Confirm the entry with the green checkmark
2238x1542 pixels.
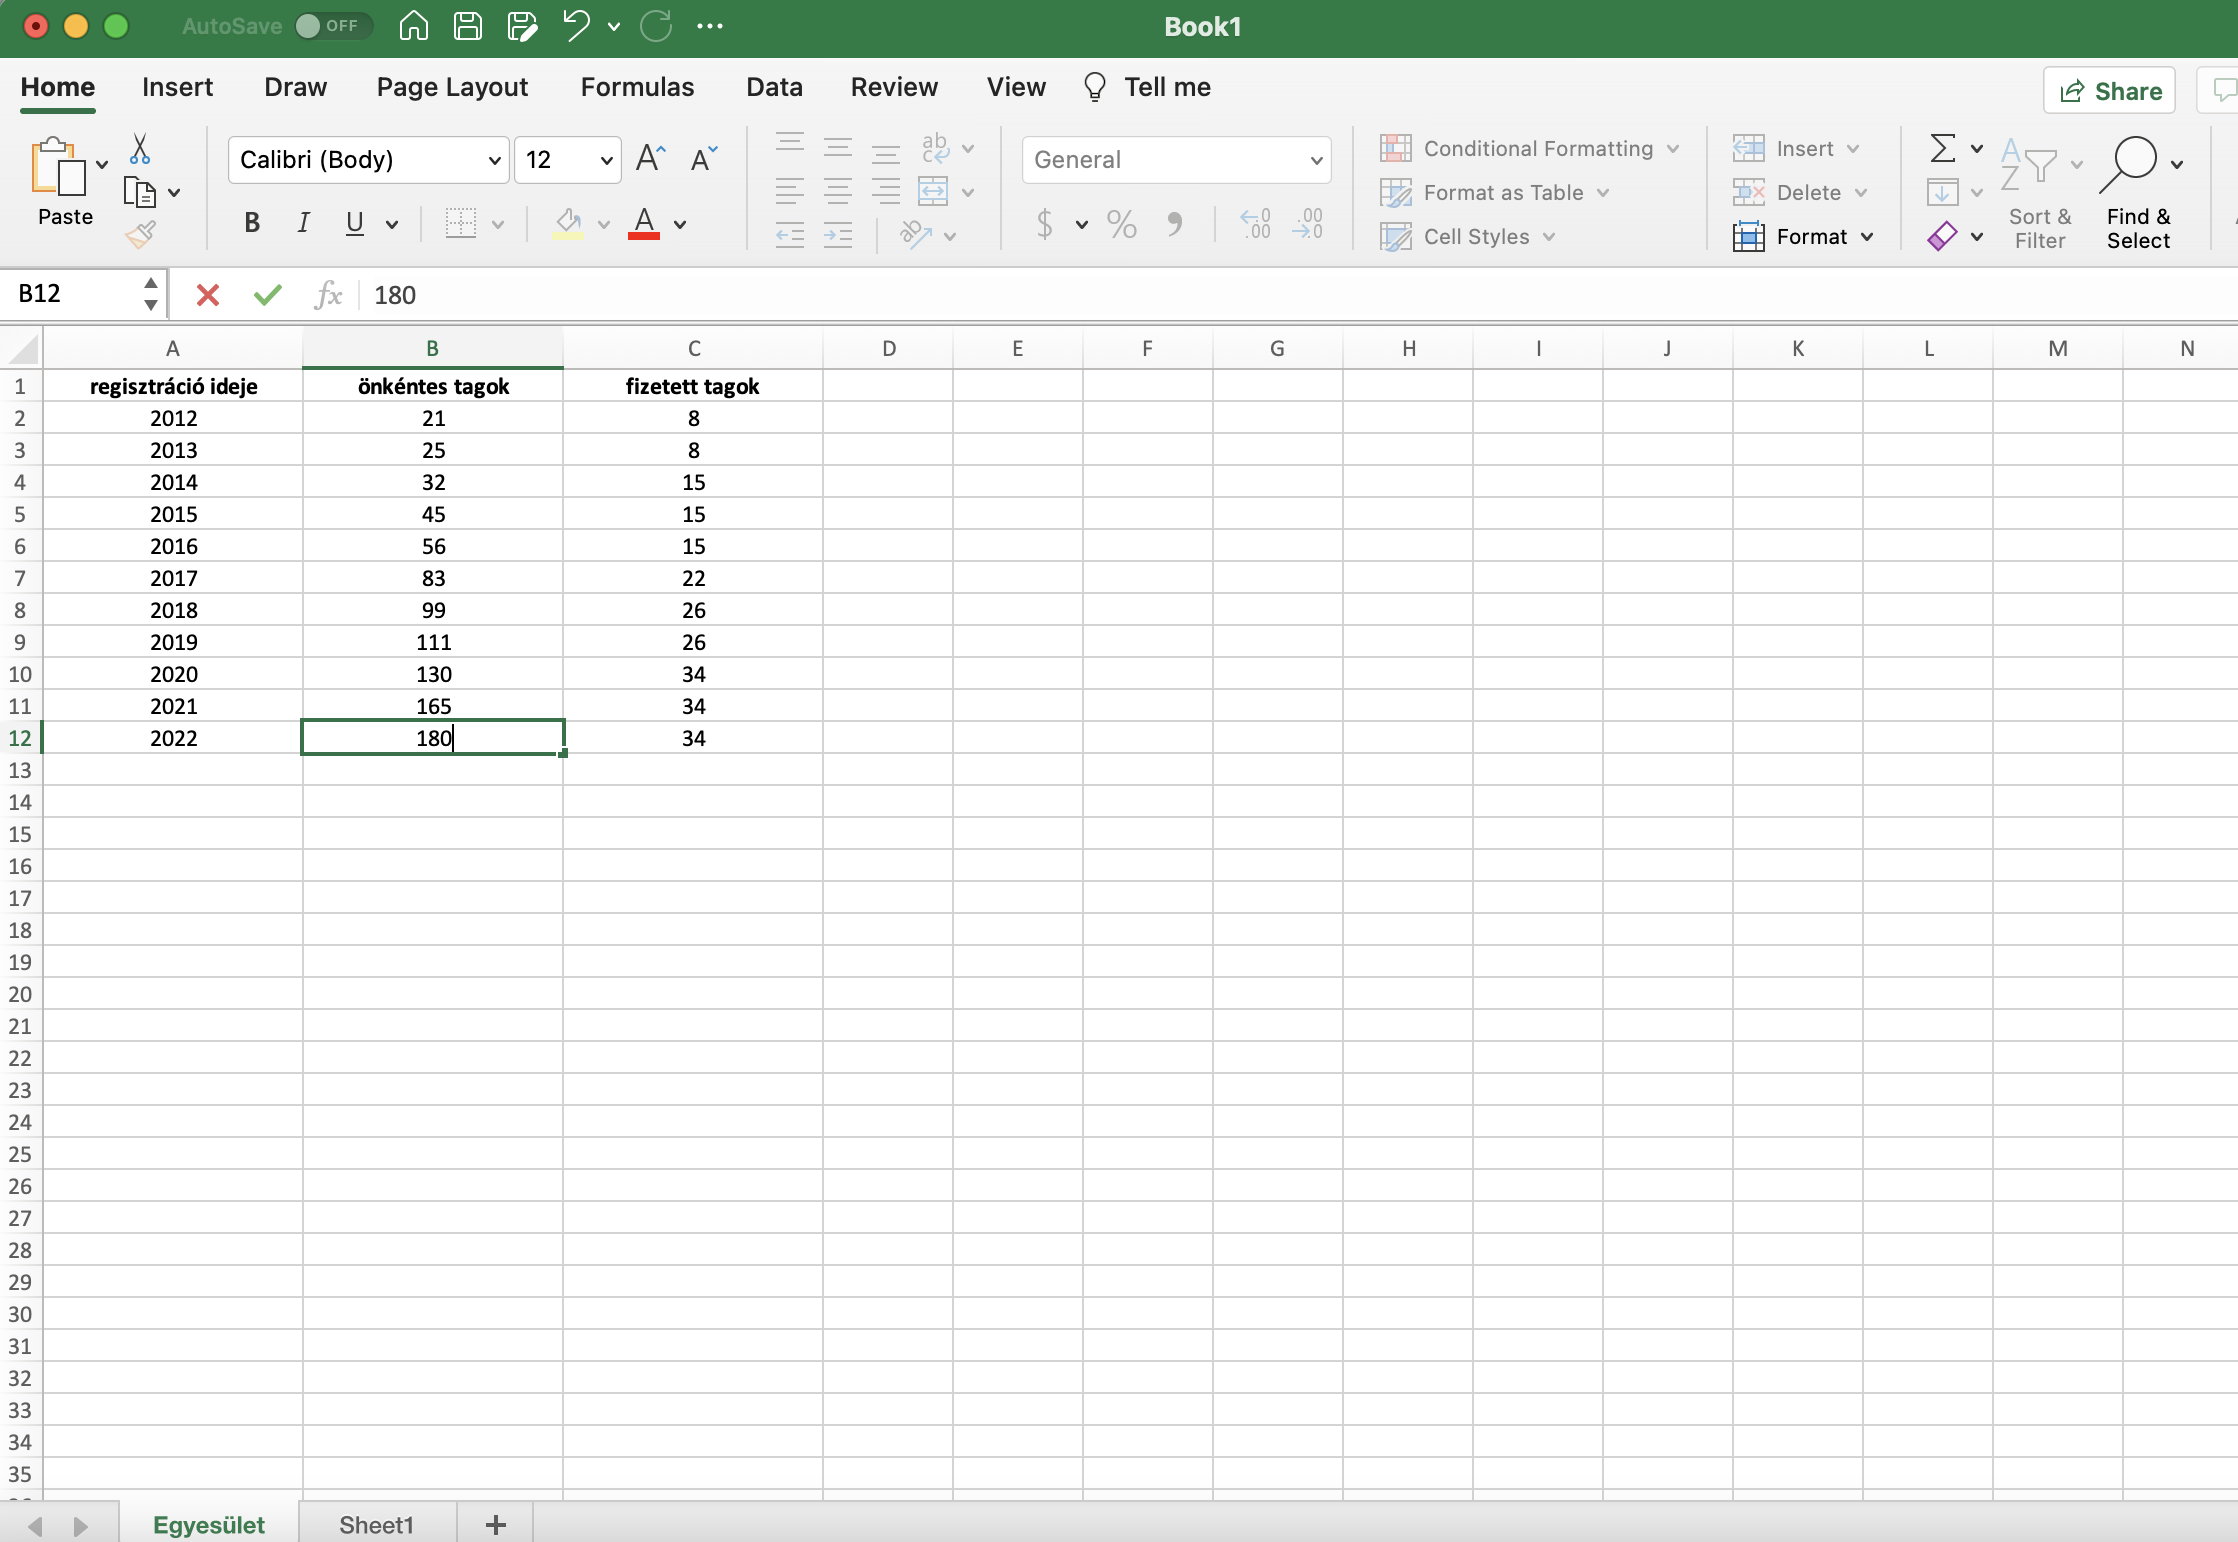point(267,295)
